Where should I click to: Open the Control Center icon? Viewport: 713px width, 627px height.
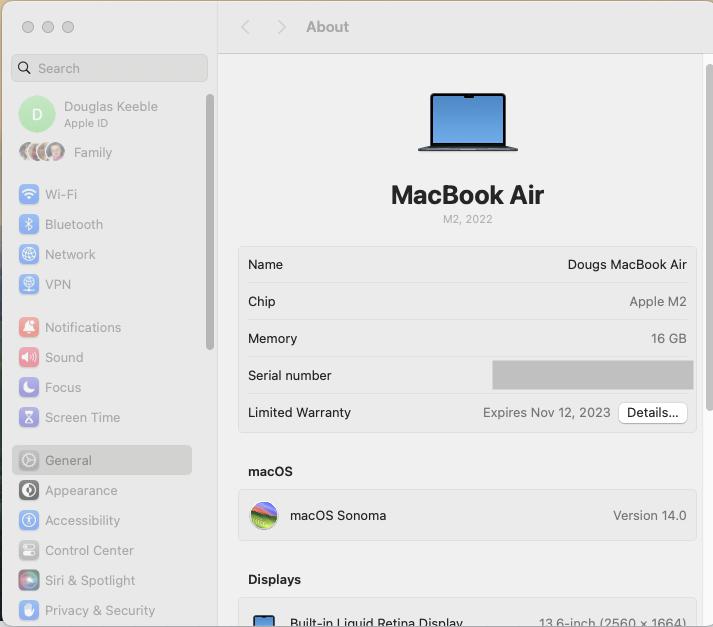point(29,550)
